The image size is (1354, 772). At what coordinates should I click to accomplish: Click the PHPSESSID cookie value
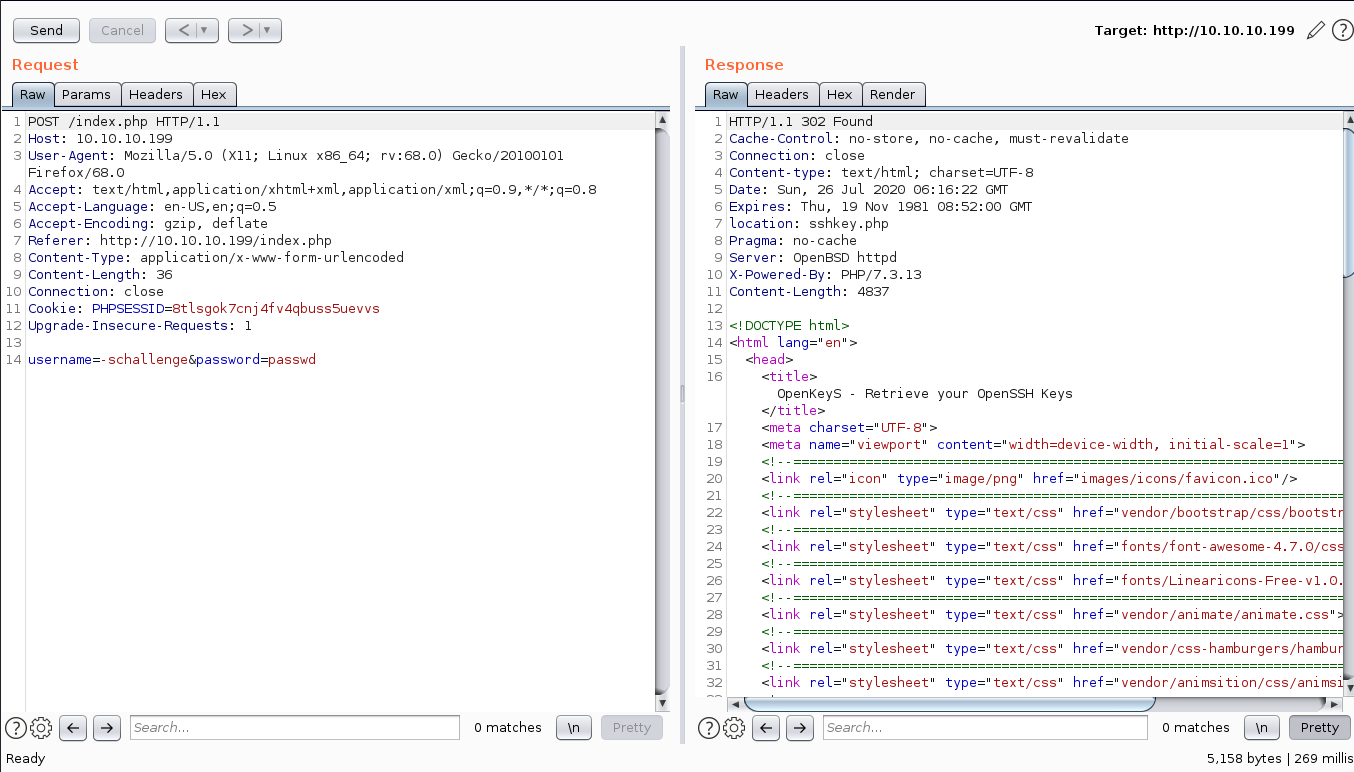click(276, 308)
